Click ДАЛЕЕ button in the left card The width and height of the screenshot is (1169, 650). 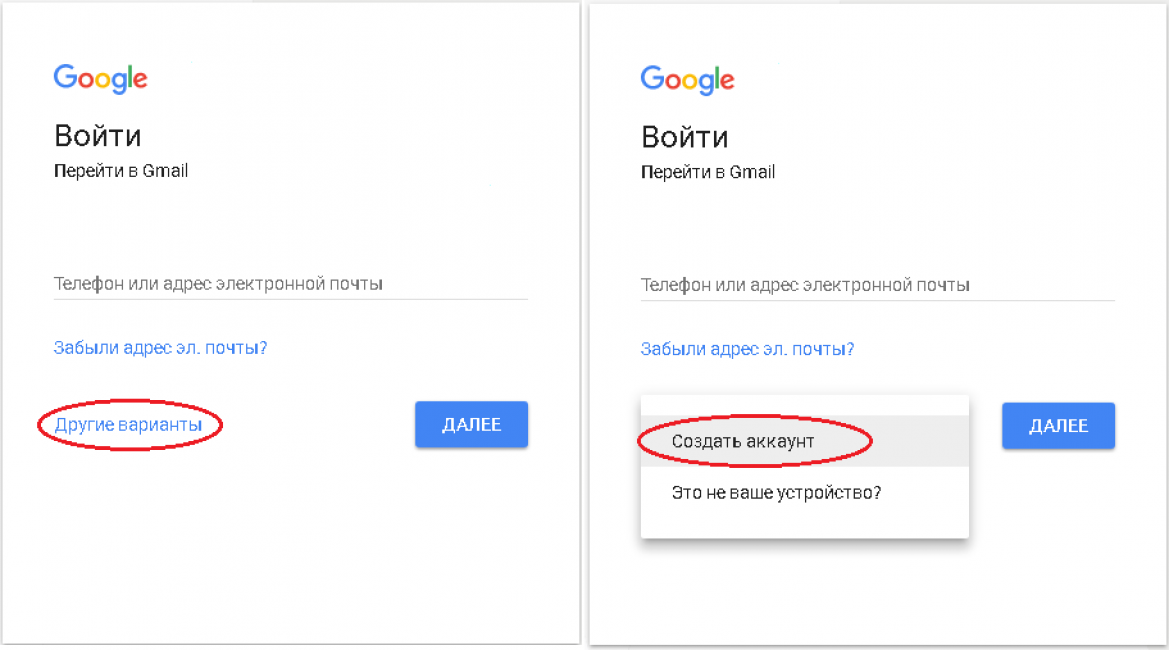(x=471, y=424)
